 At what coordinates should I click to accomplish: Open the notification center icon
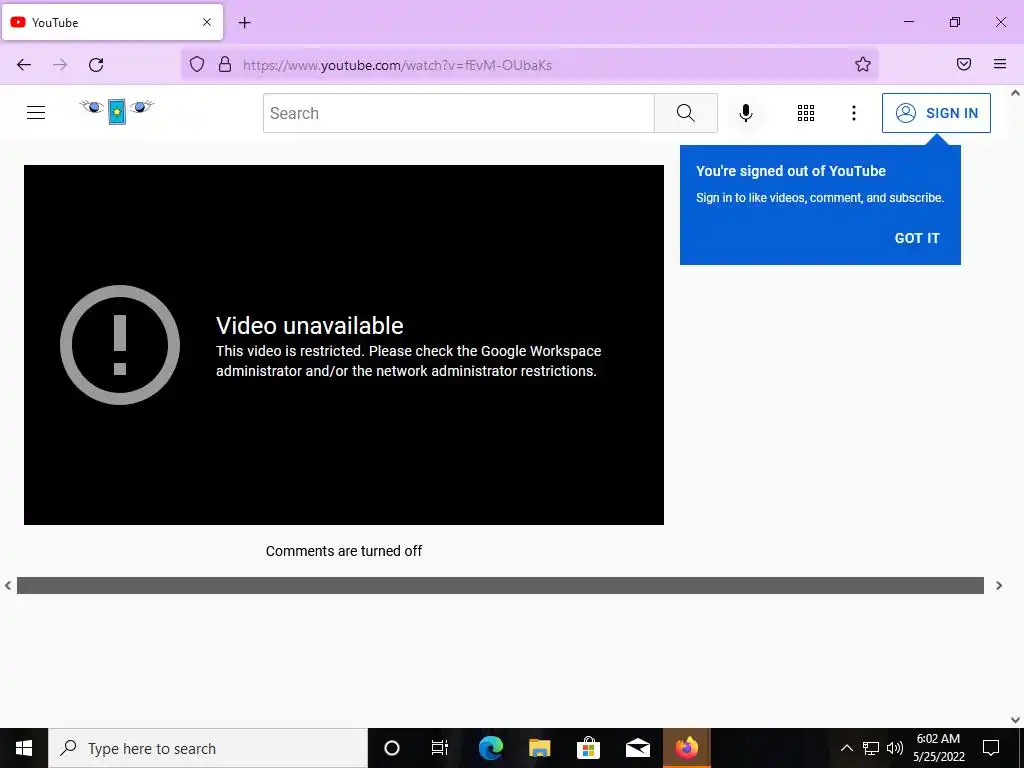pyautogui.click(x=991, y=748)
